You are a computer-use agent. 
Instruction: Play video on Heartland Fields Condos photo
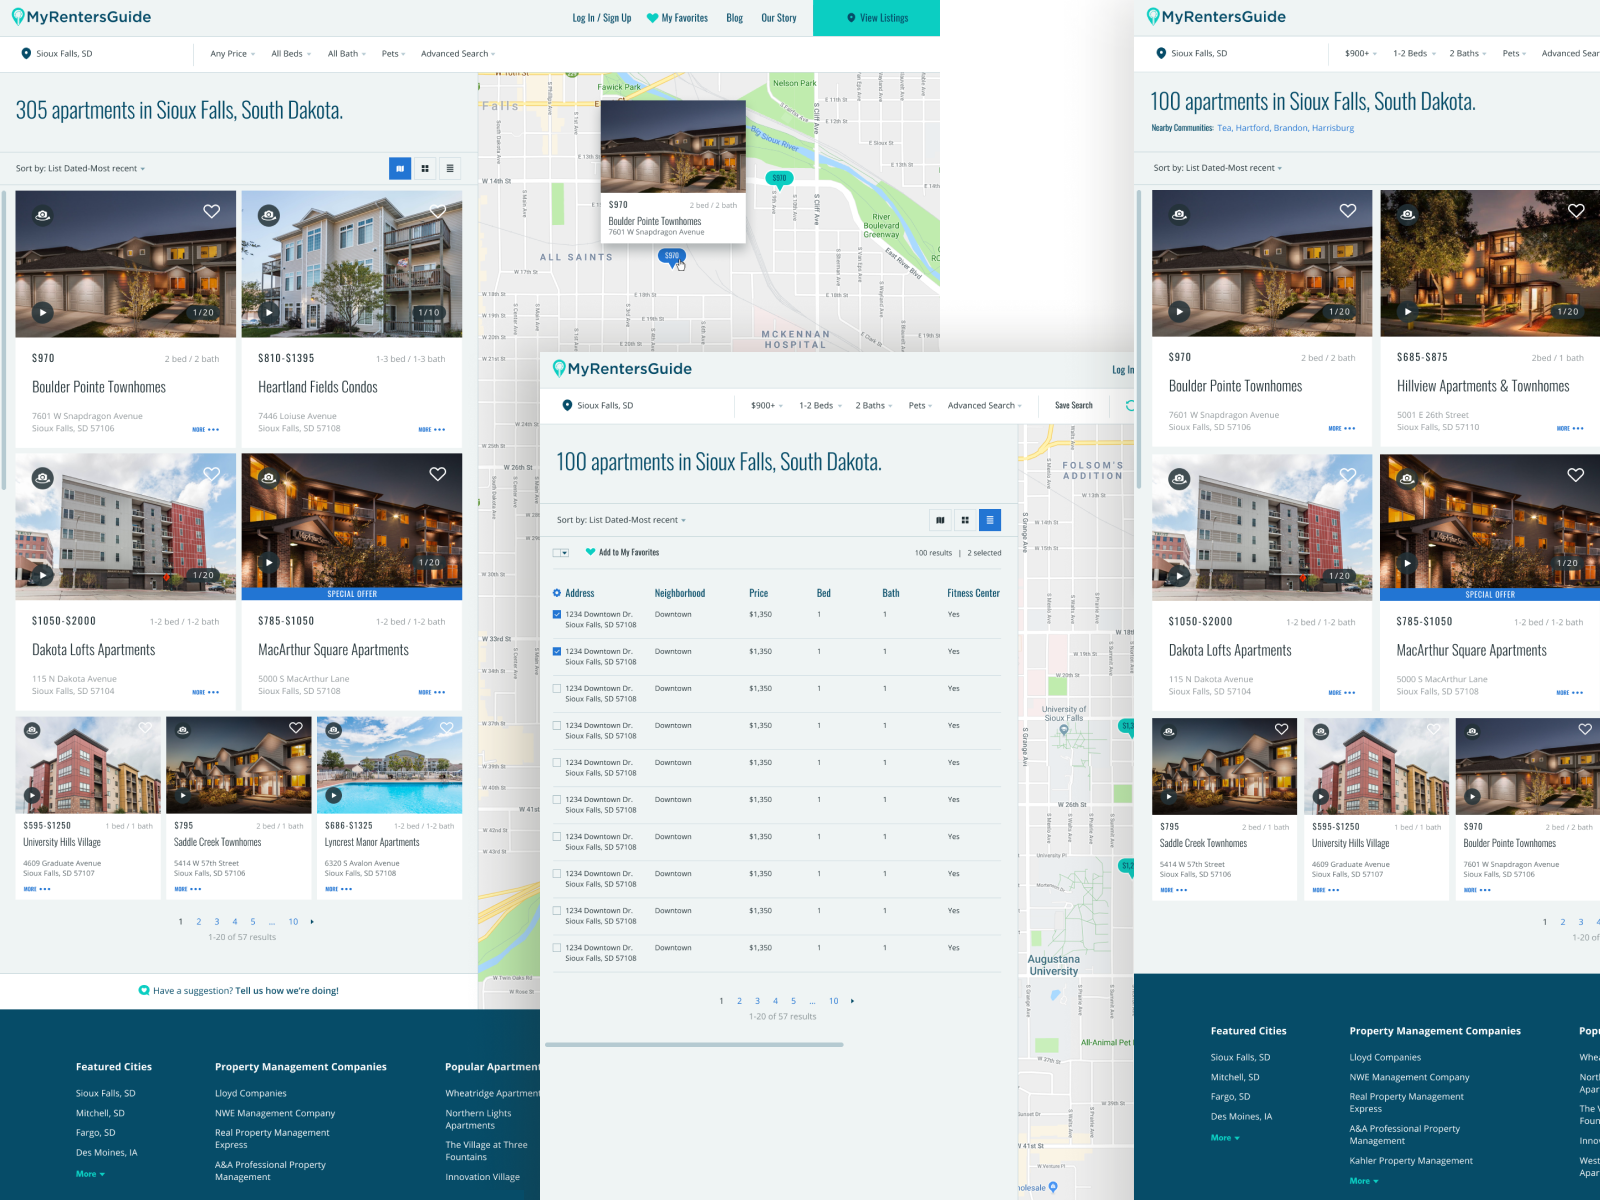tap(268, 312)
